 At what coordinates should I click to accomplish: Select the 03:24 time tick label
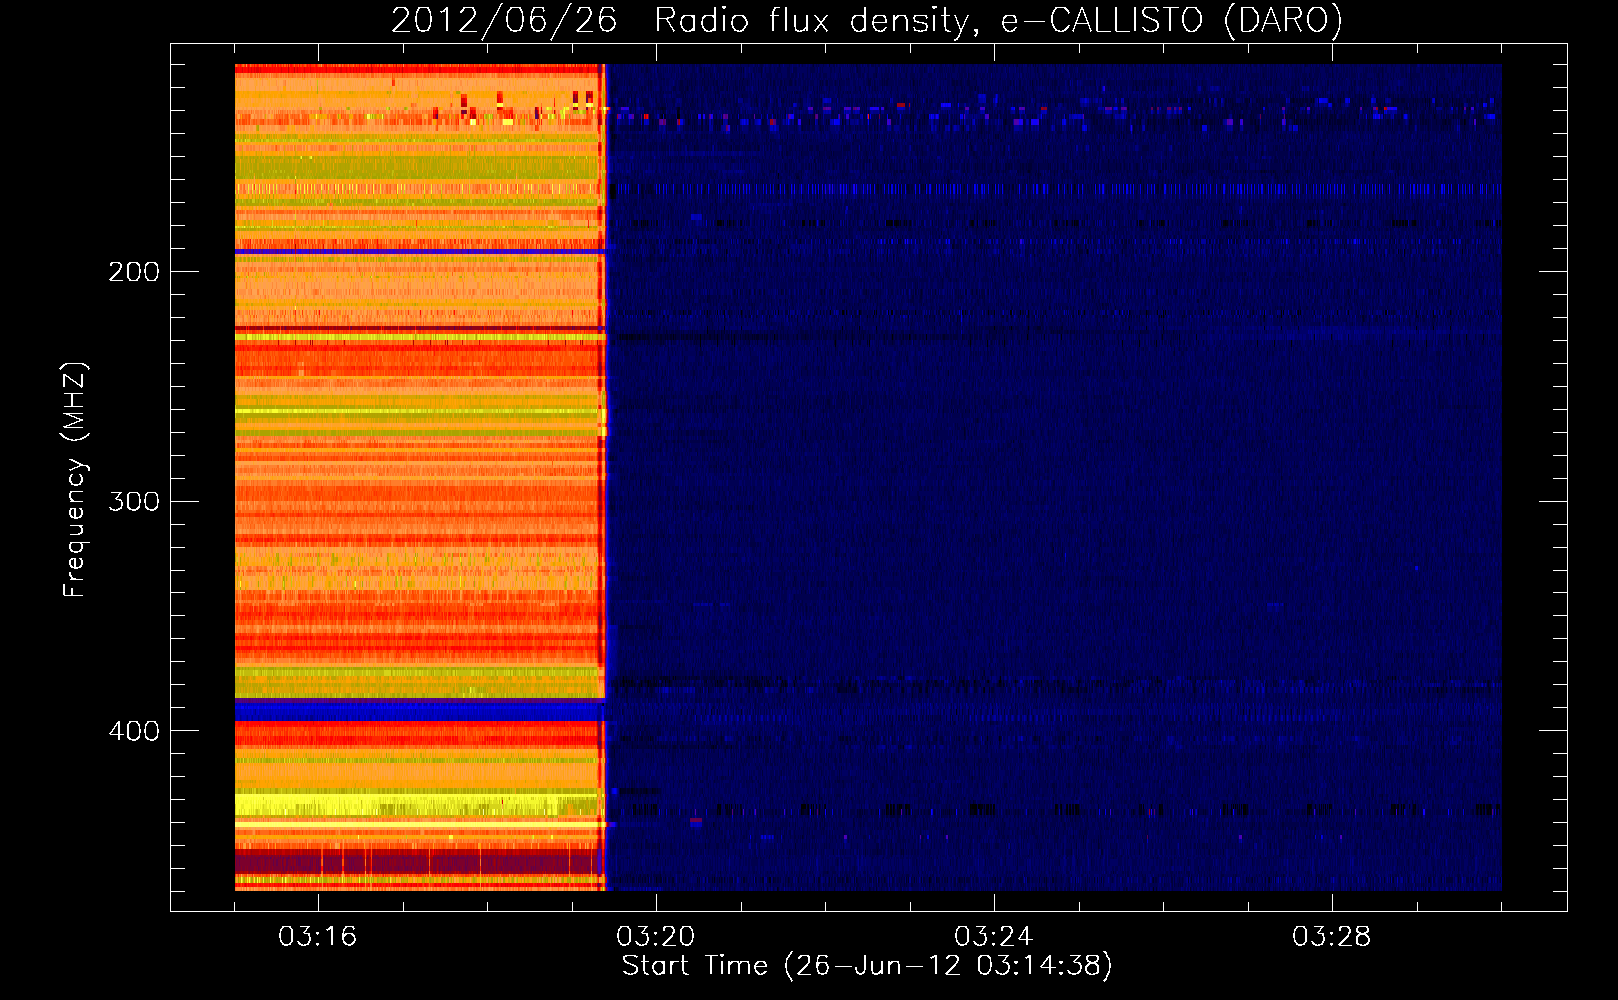click(x=994, y=937)
